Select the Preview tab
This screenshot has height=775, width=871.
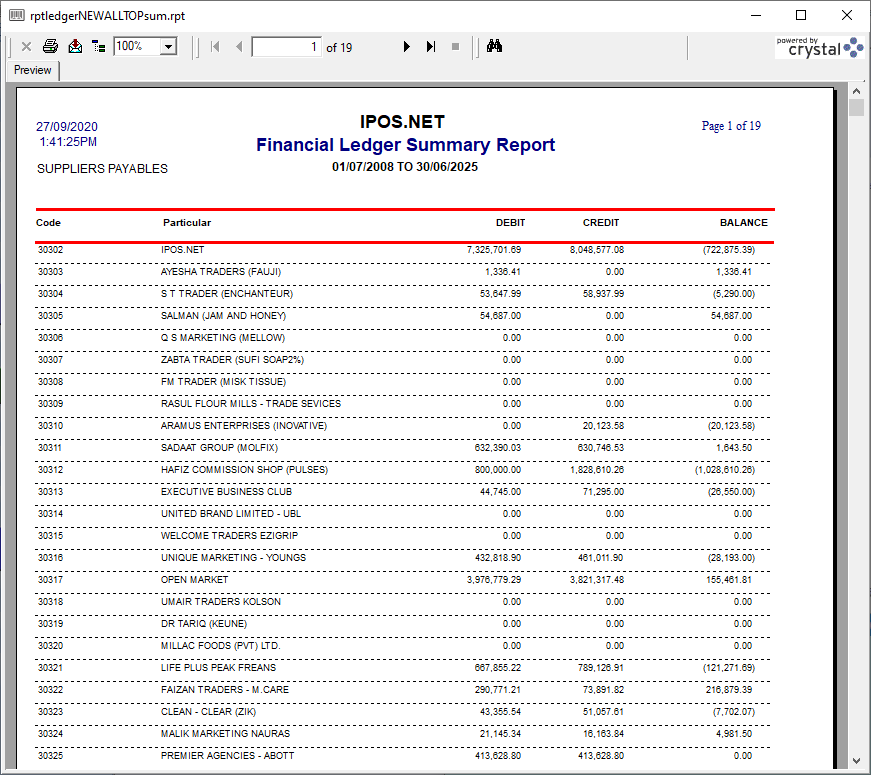pyautogui.click(x=33, y=70)
